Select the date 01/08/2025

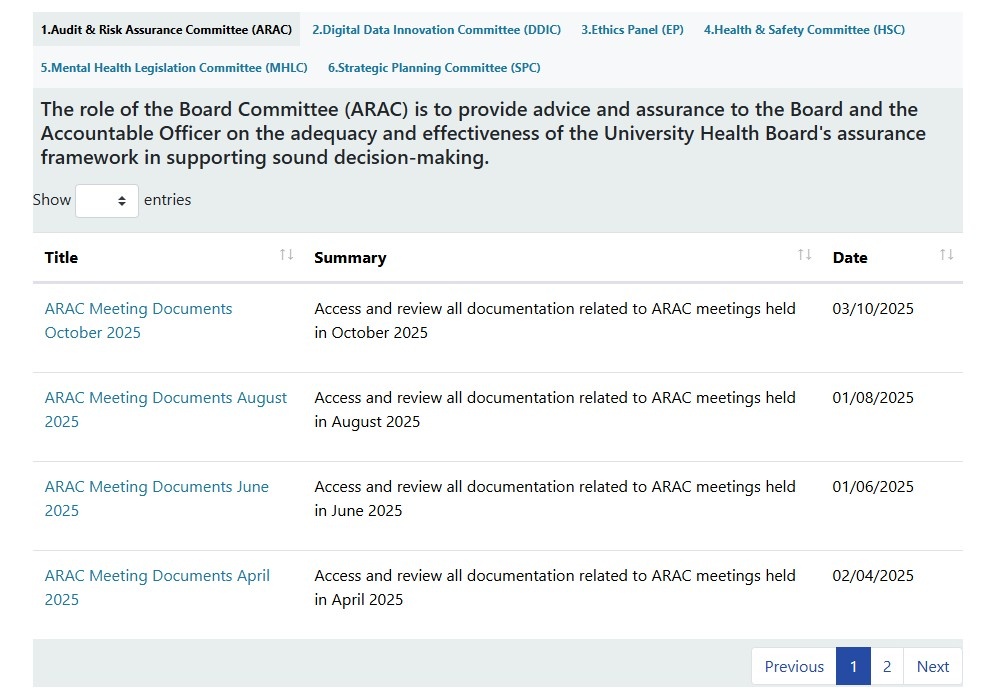(873, 398)
